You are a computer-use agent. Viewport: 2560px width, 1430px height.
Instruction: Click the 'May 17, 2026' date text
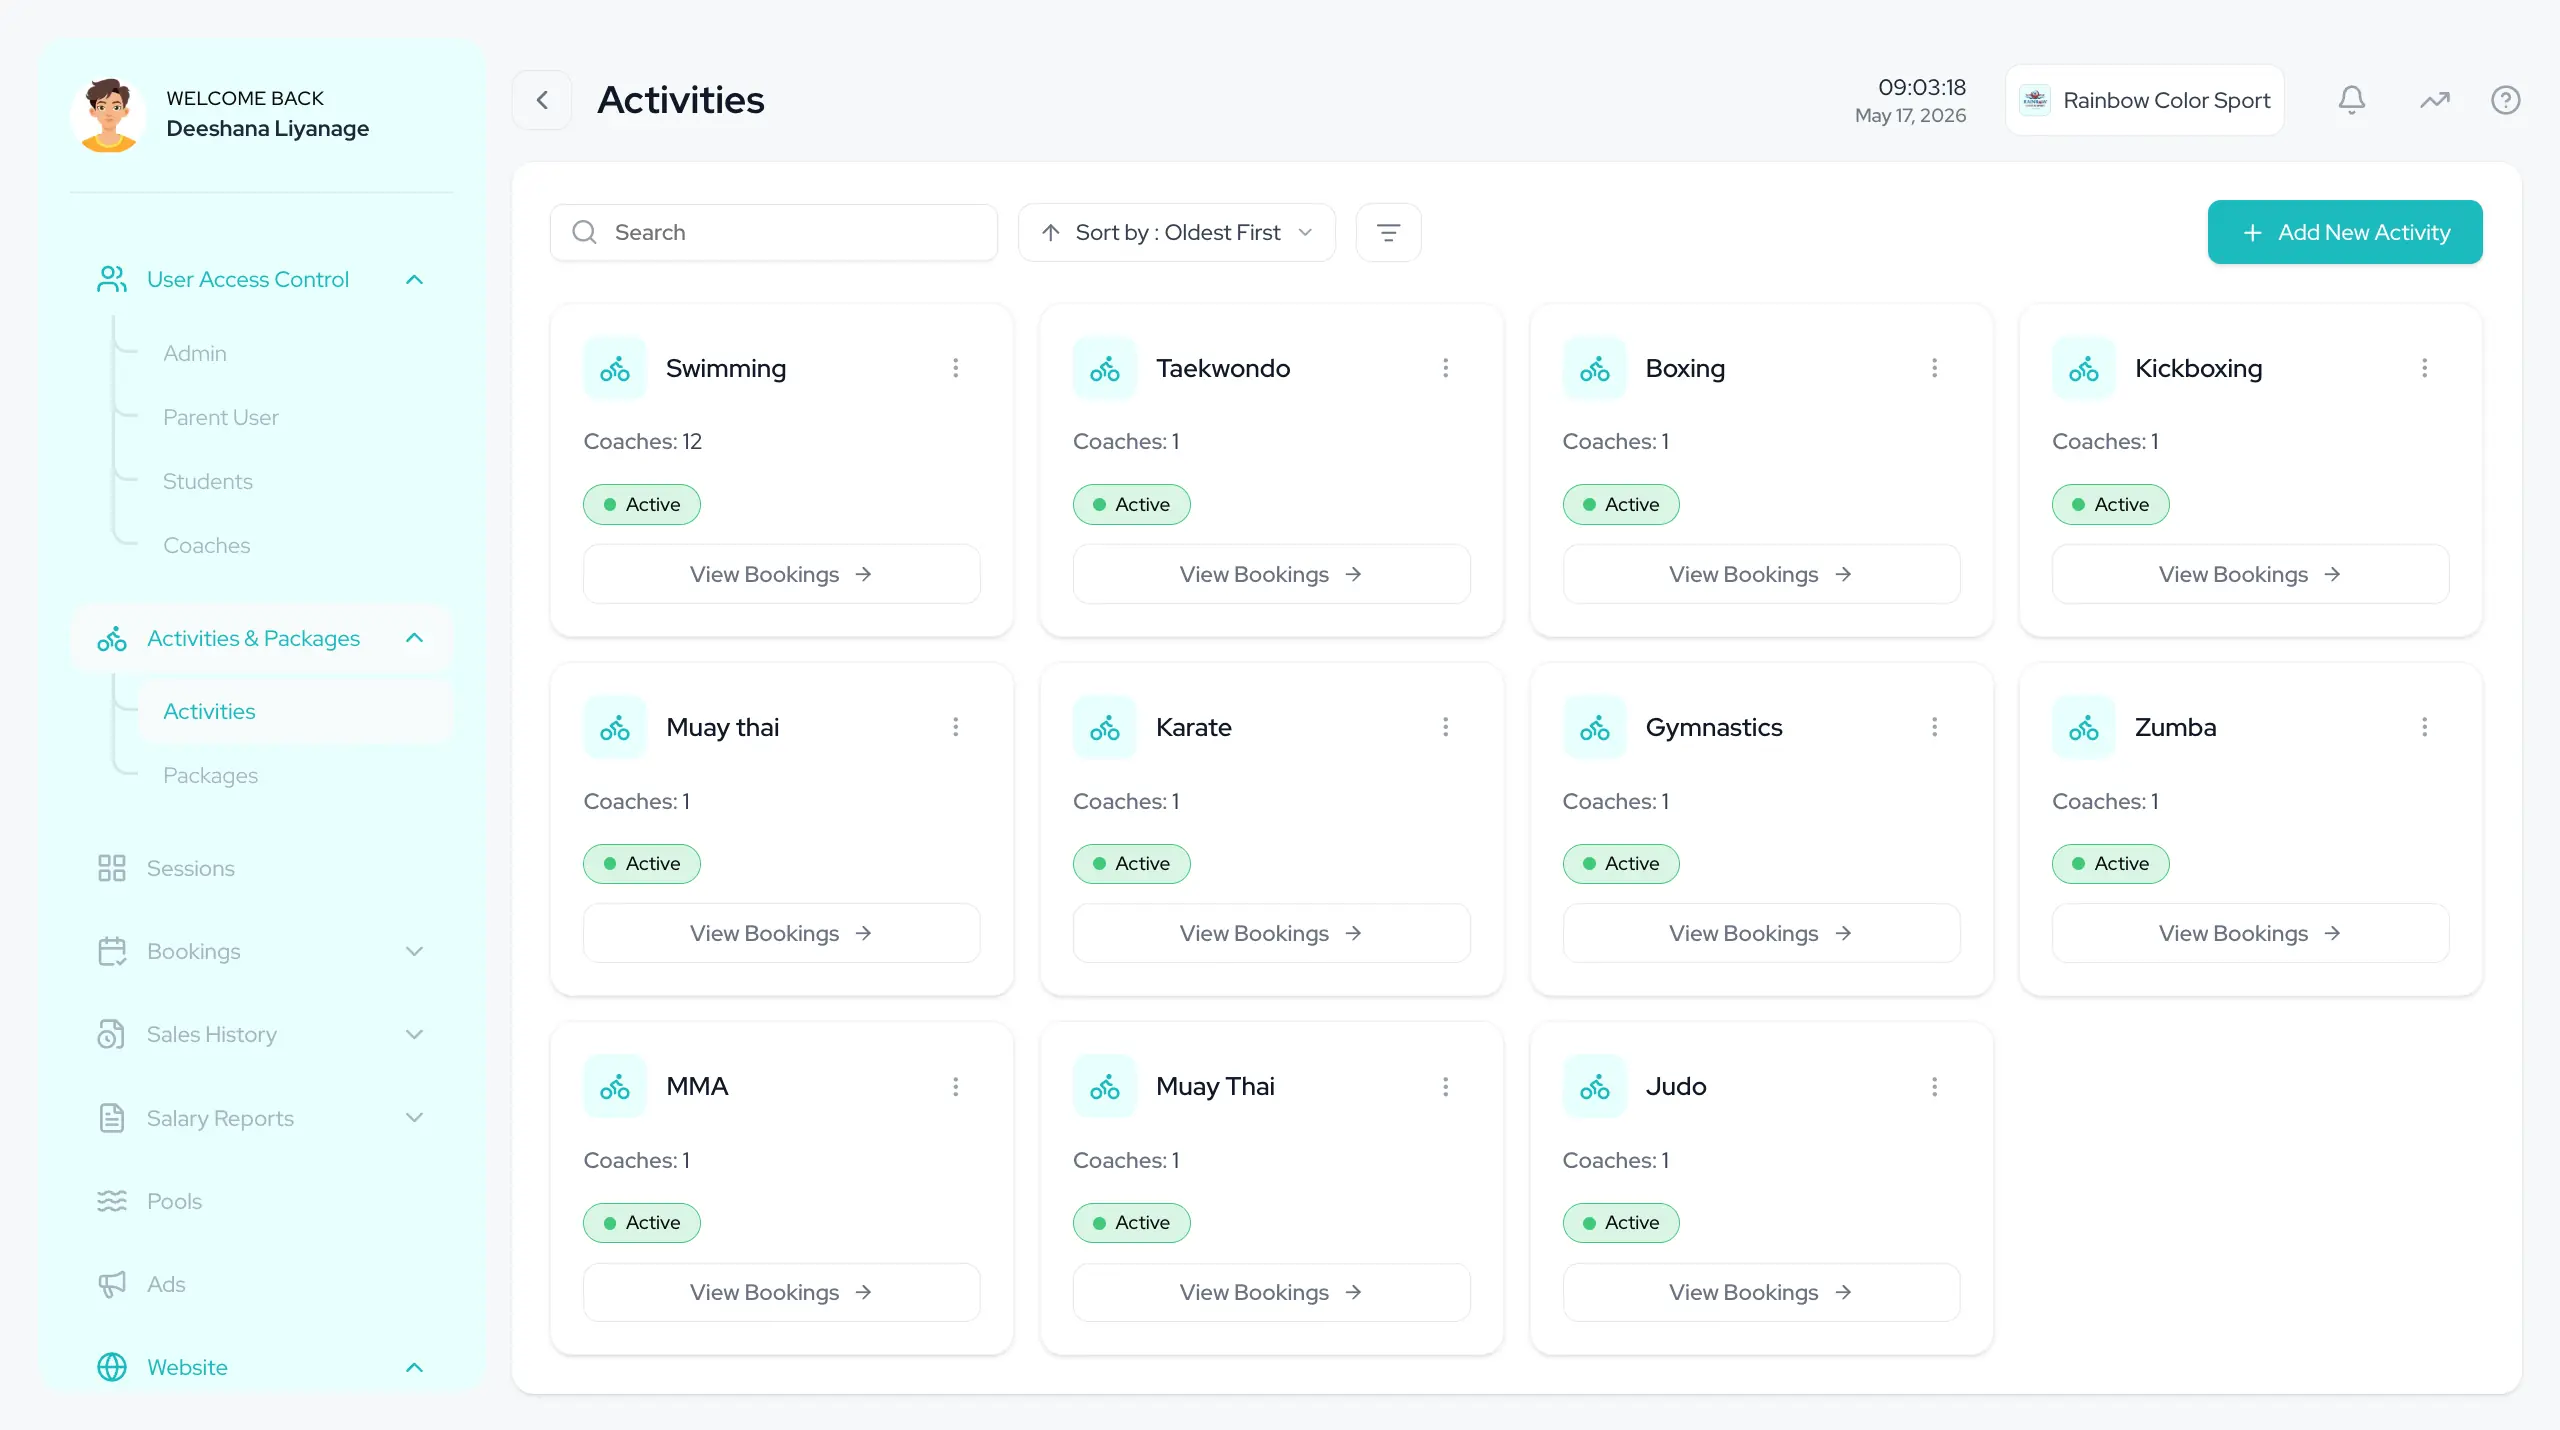pyautogui.click(x=1910, y=115)
